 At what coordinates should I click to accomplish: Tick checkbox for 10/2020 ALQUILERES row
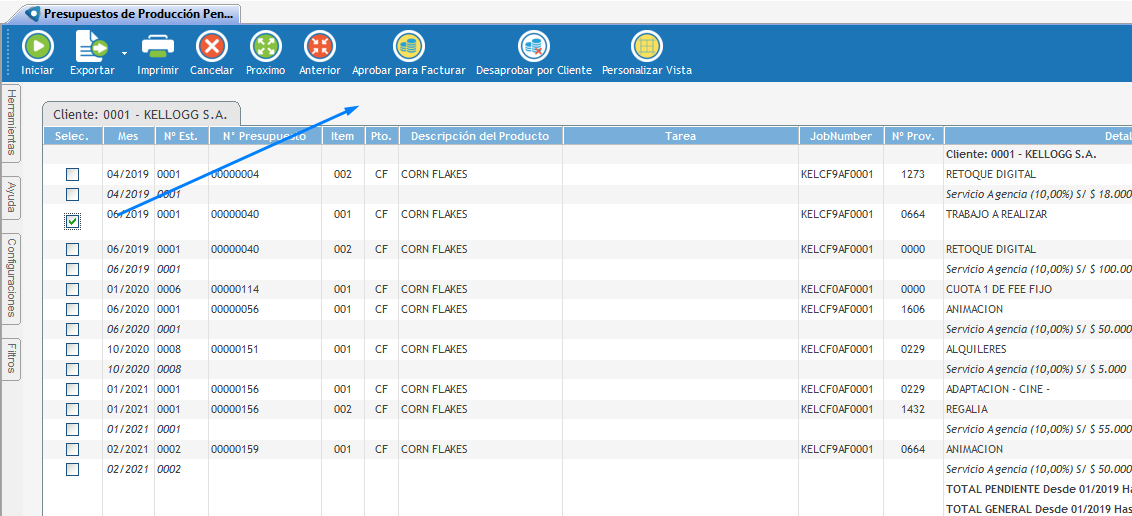pos(73,350)
